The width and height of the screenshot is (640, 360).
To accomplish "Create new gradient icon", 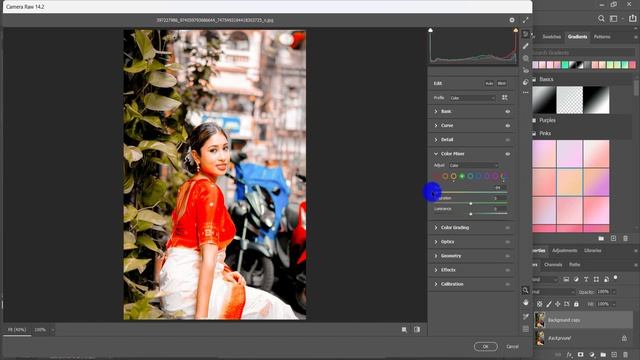I will pyautogui.click(x=613, y=238).
